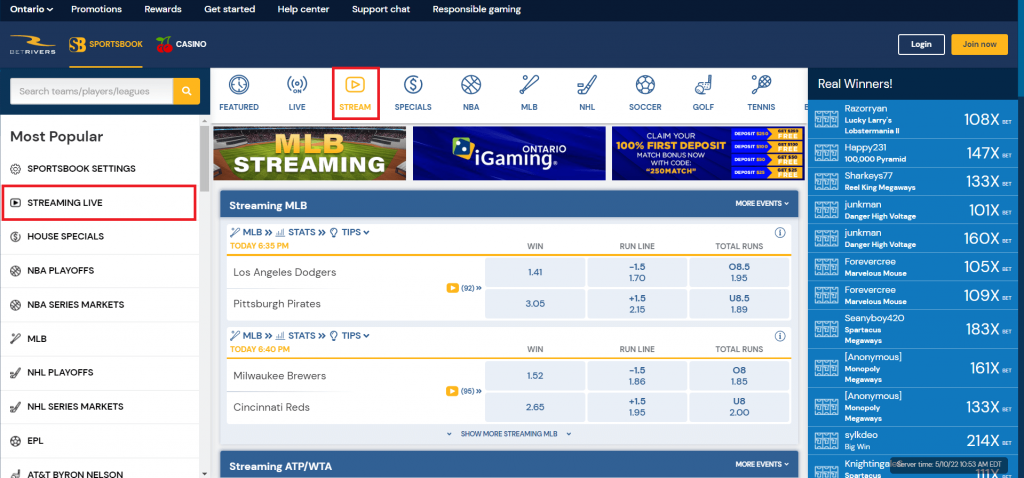Bet on Pittsburgh Pirates win 3.05
Screen dimensions: 1024x478
coord(535,304)
